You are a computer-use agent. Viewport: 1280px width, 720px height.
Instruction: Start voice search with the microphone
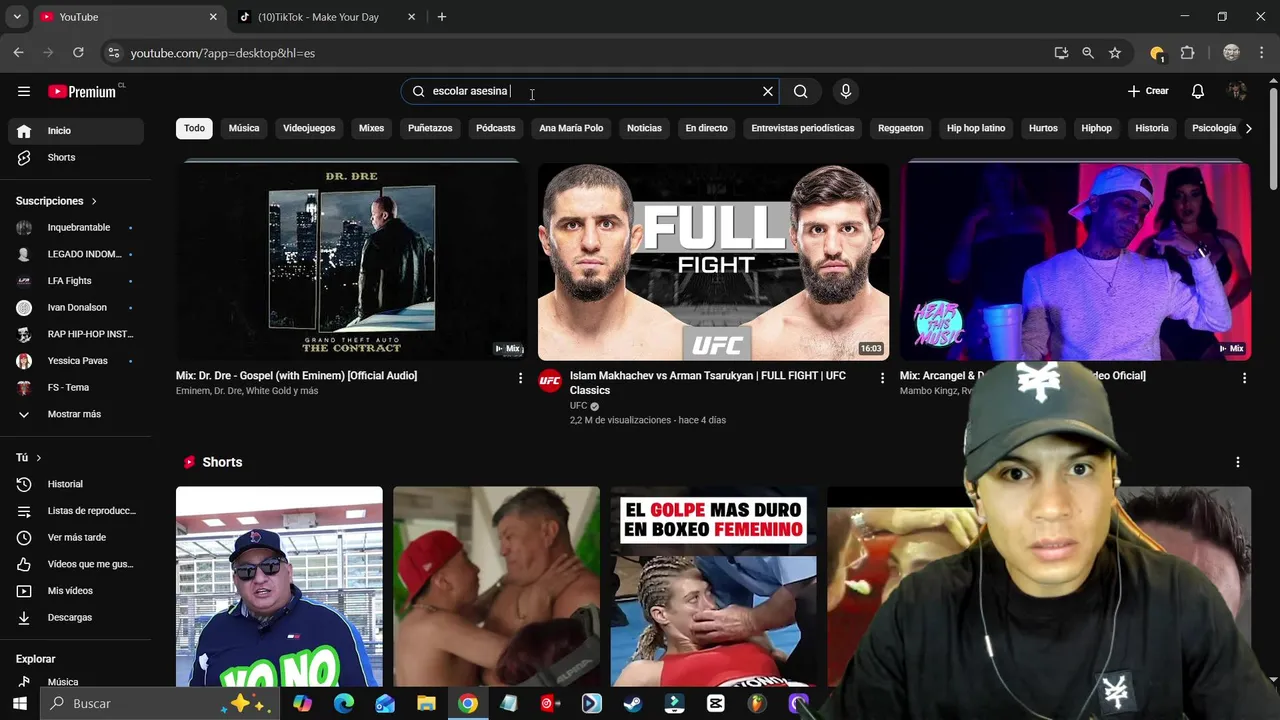tap(846, 91)
